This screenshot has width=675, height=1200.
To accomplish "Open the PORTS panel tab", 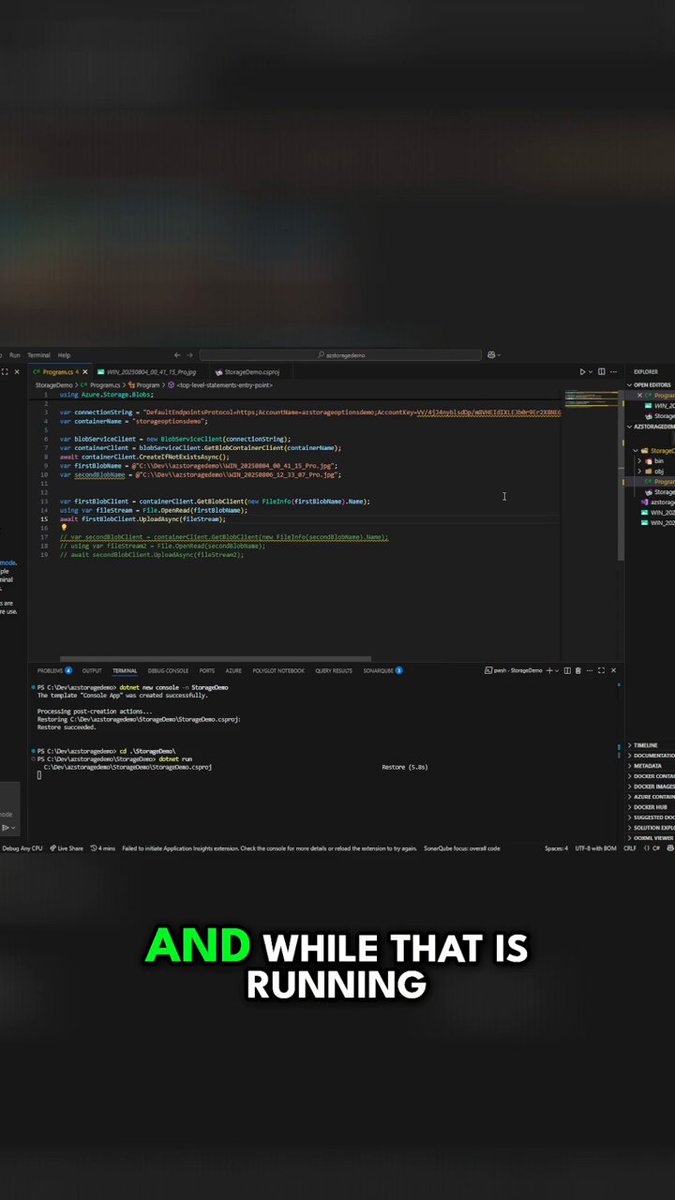I will pyautogui.click(x=207, y=671).
